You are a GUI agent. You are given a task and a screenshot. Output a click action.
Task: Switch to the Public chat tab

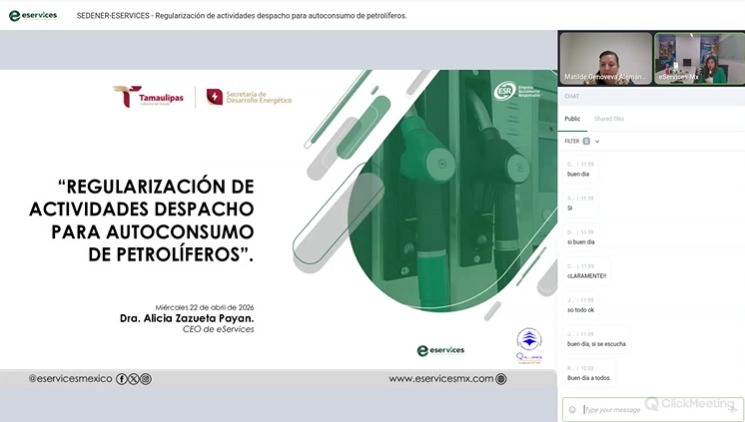coord(572,118)
